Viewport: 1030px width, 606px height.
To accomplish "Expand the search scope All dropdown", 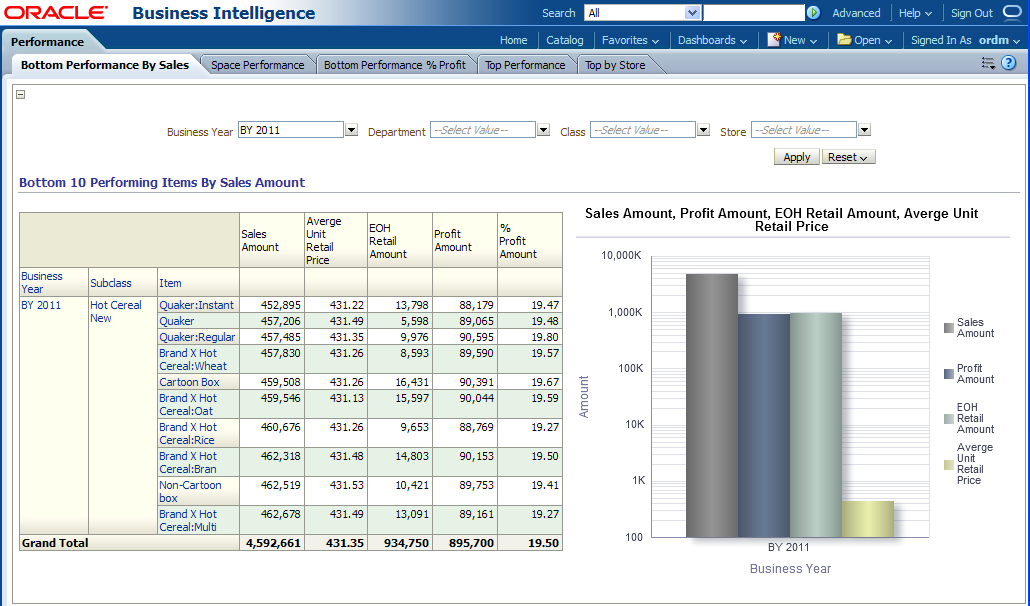I will [x=692, y=13].
